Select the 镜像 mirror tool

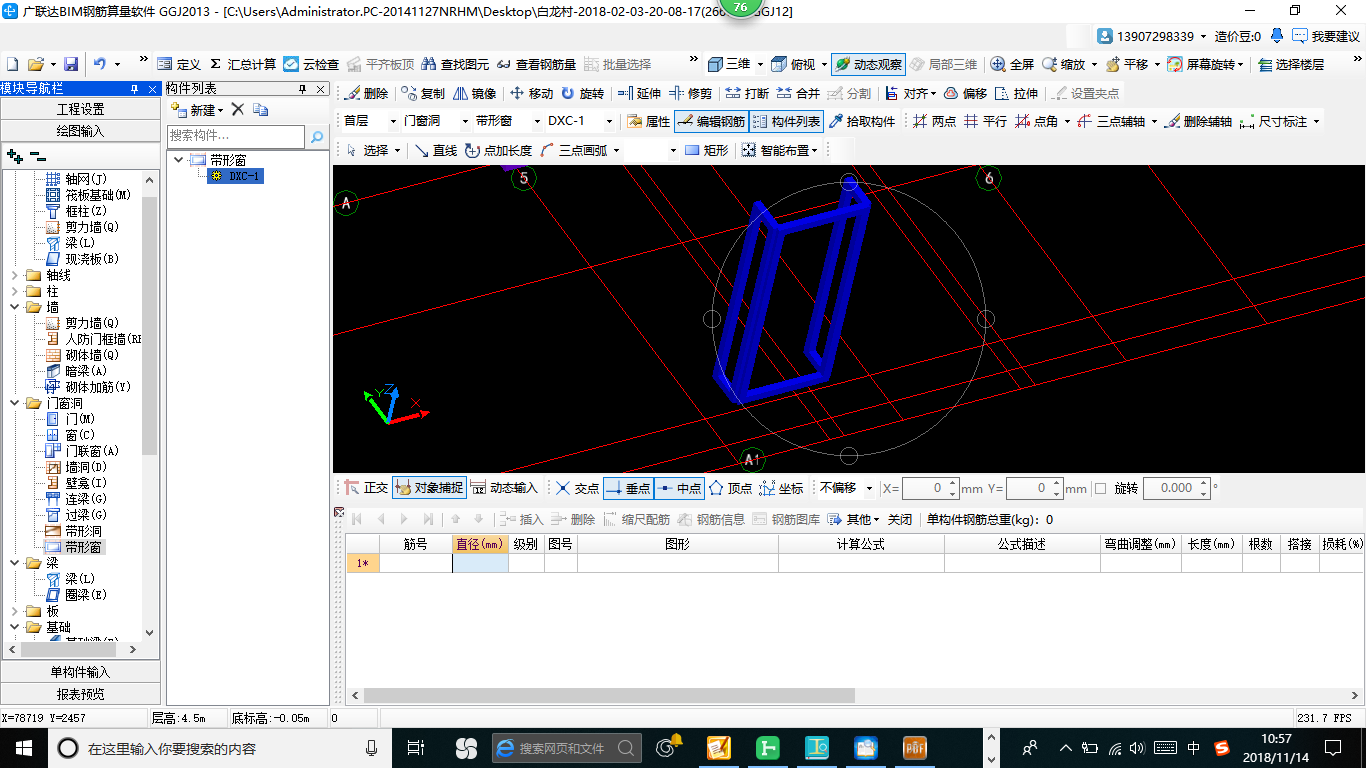(475, 93)
